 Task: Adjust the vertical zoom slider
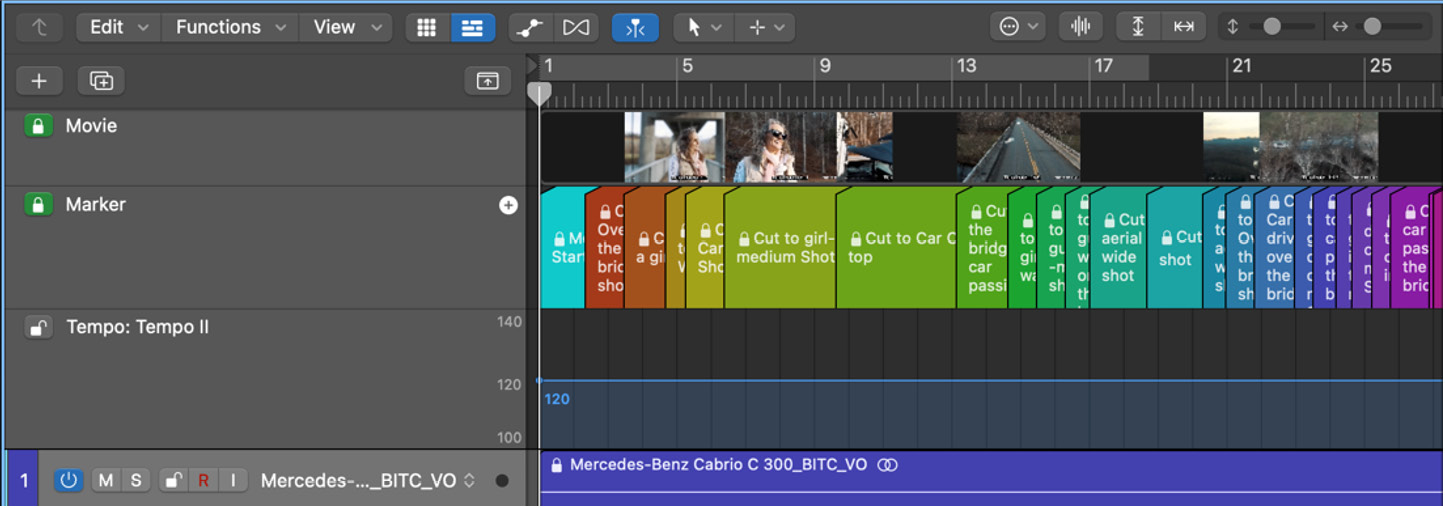[x=1271, y=27]
